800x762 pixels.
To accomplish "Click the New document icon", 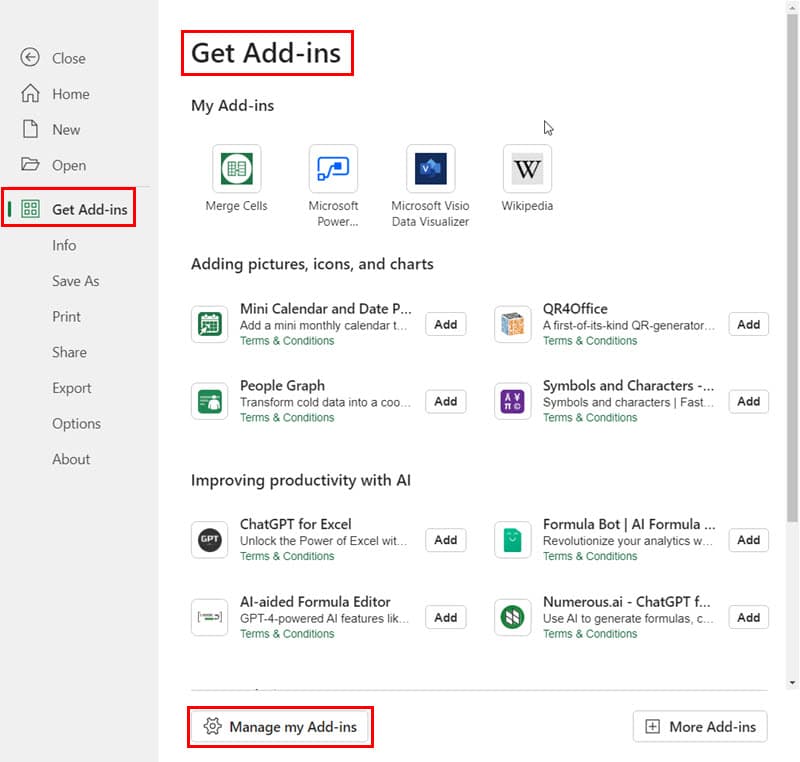I will click(30, 129).
